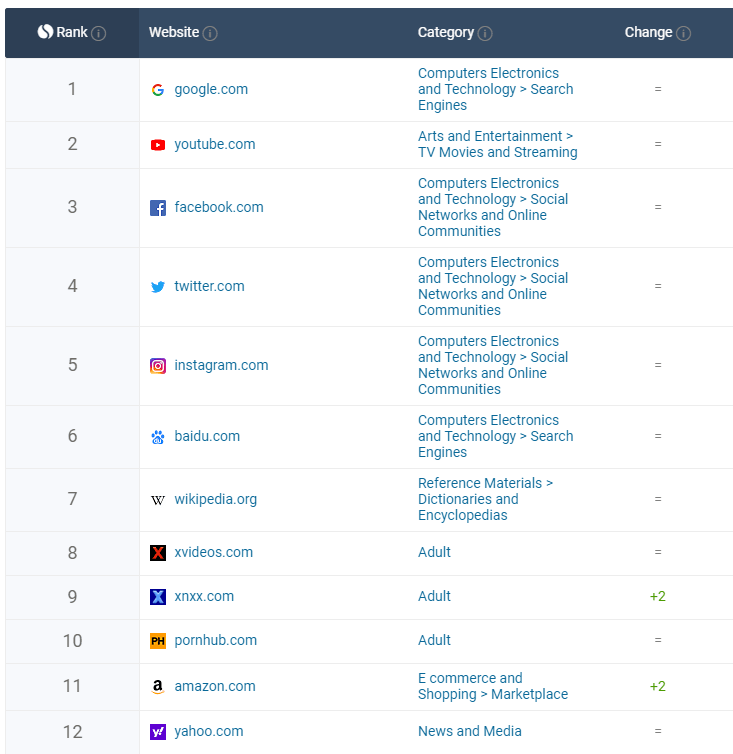Screen dimensions: 733x754
Task: Click the Rank column header
Action: (72, 33)
